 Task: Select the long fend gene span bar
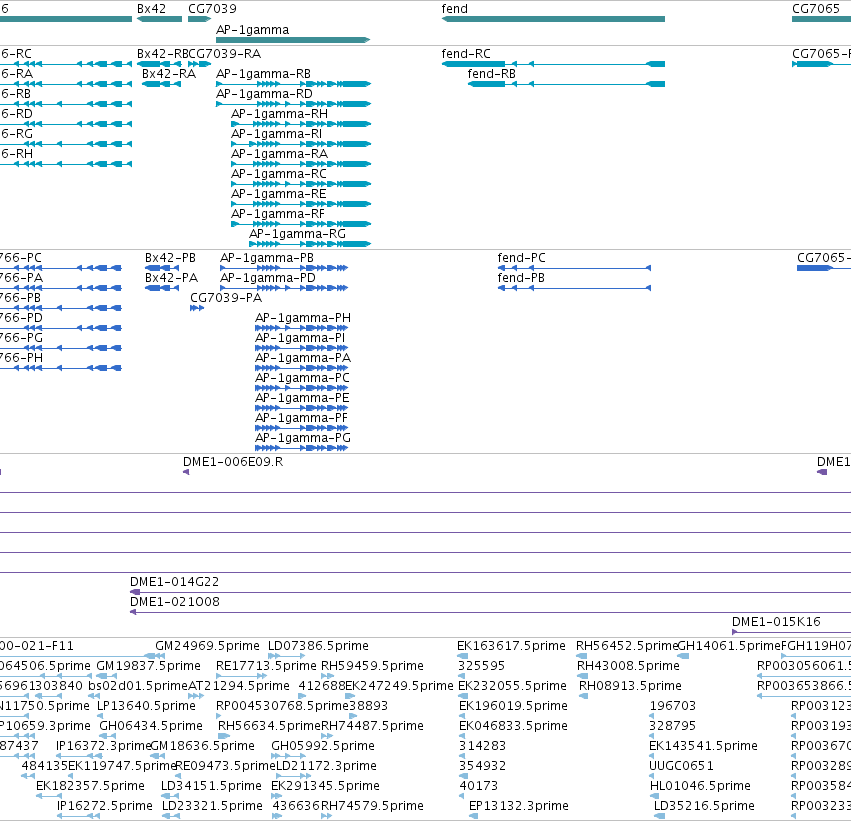tap(553, 19)
